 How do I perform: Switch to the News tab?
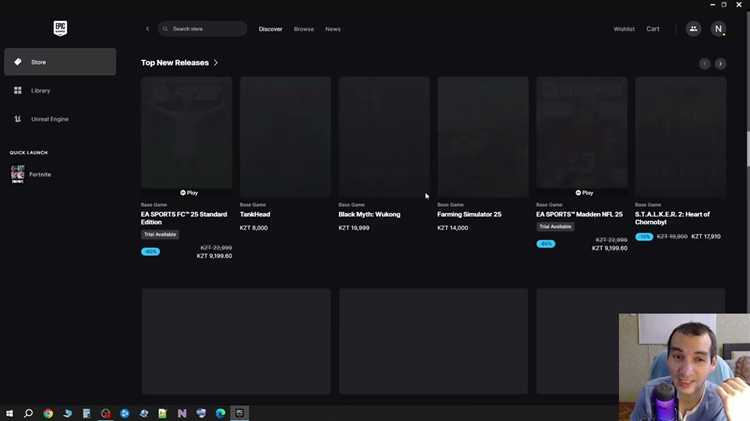[x=333, y=29]
